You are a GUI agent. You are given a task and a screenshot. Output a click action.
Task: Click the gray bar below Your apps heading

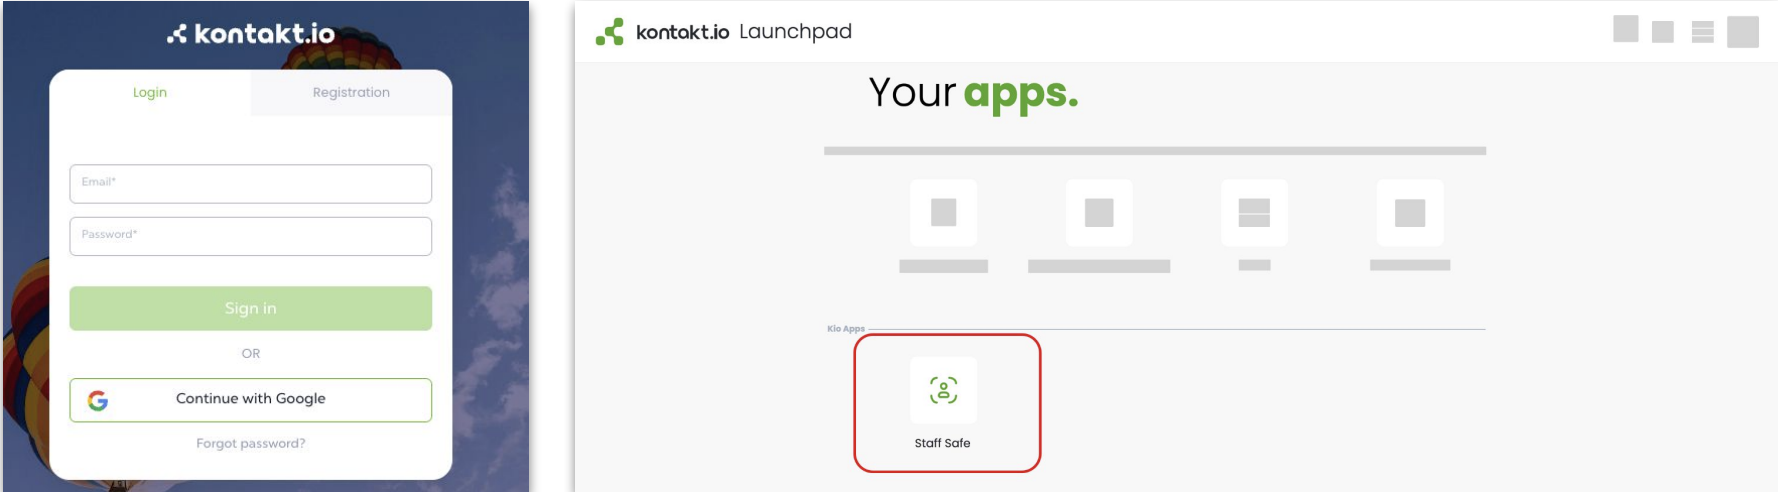point(1154,151)
